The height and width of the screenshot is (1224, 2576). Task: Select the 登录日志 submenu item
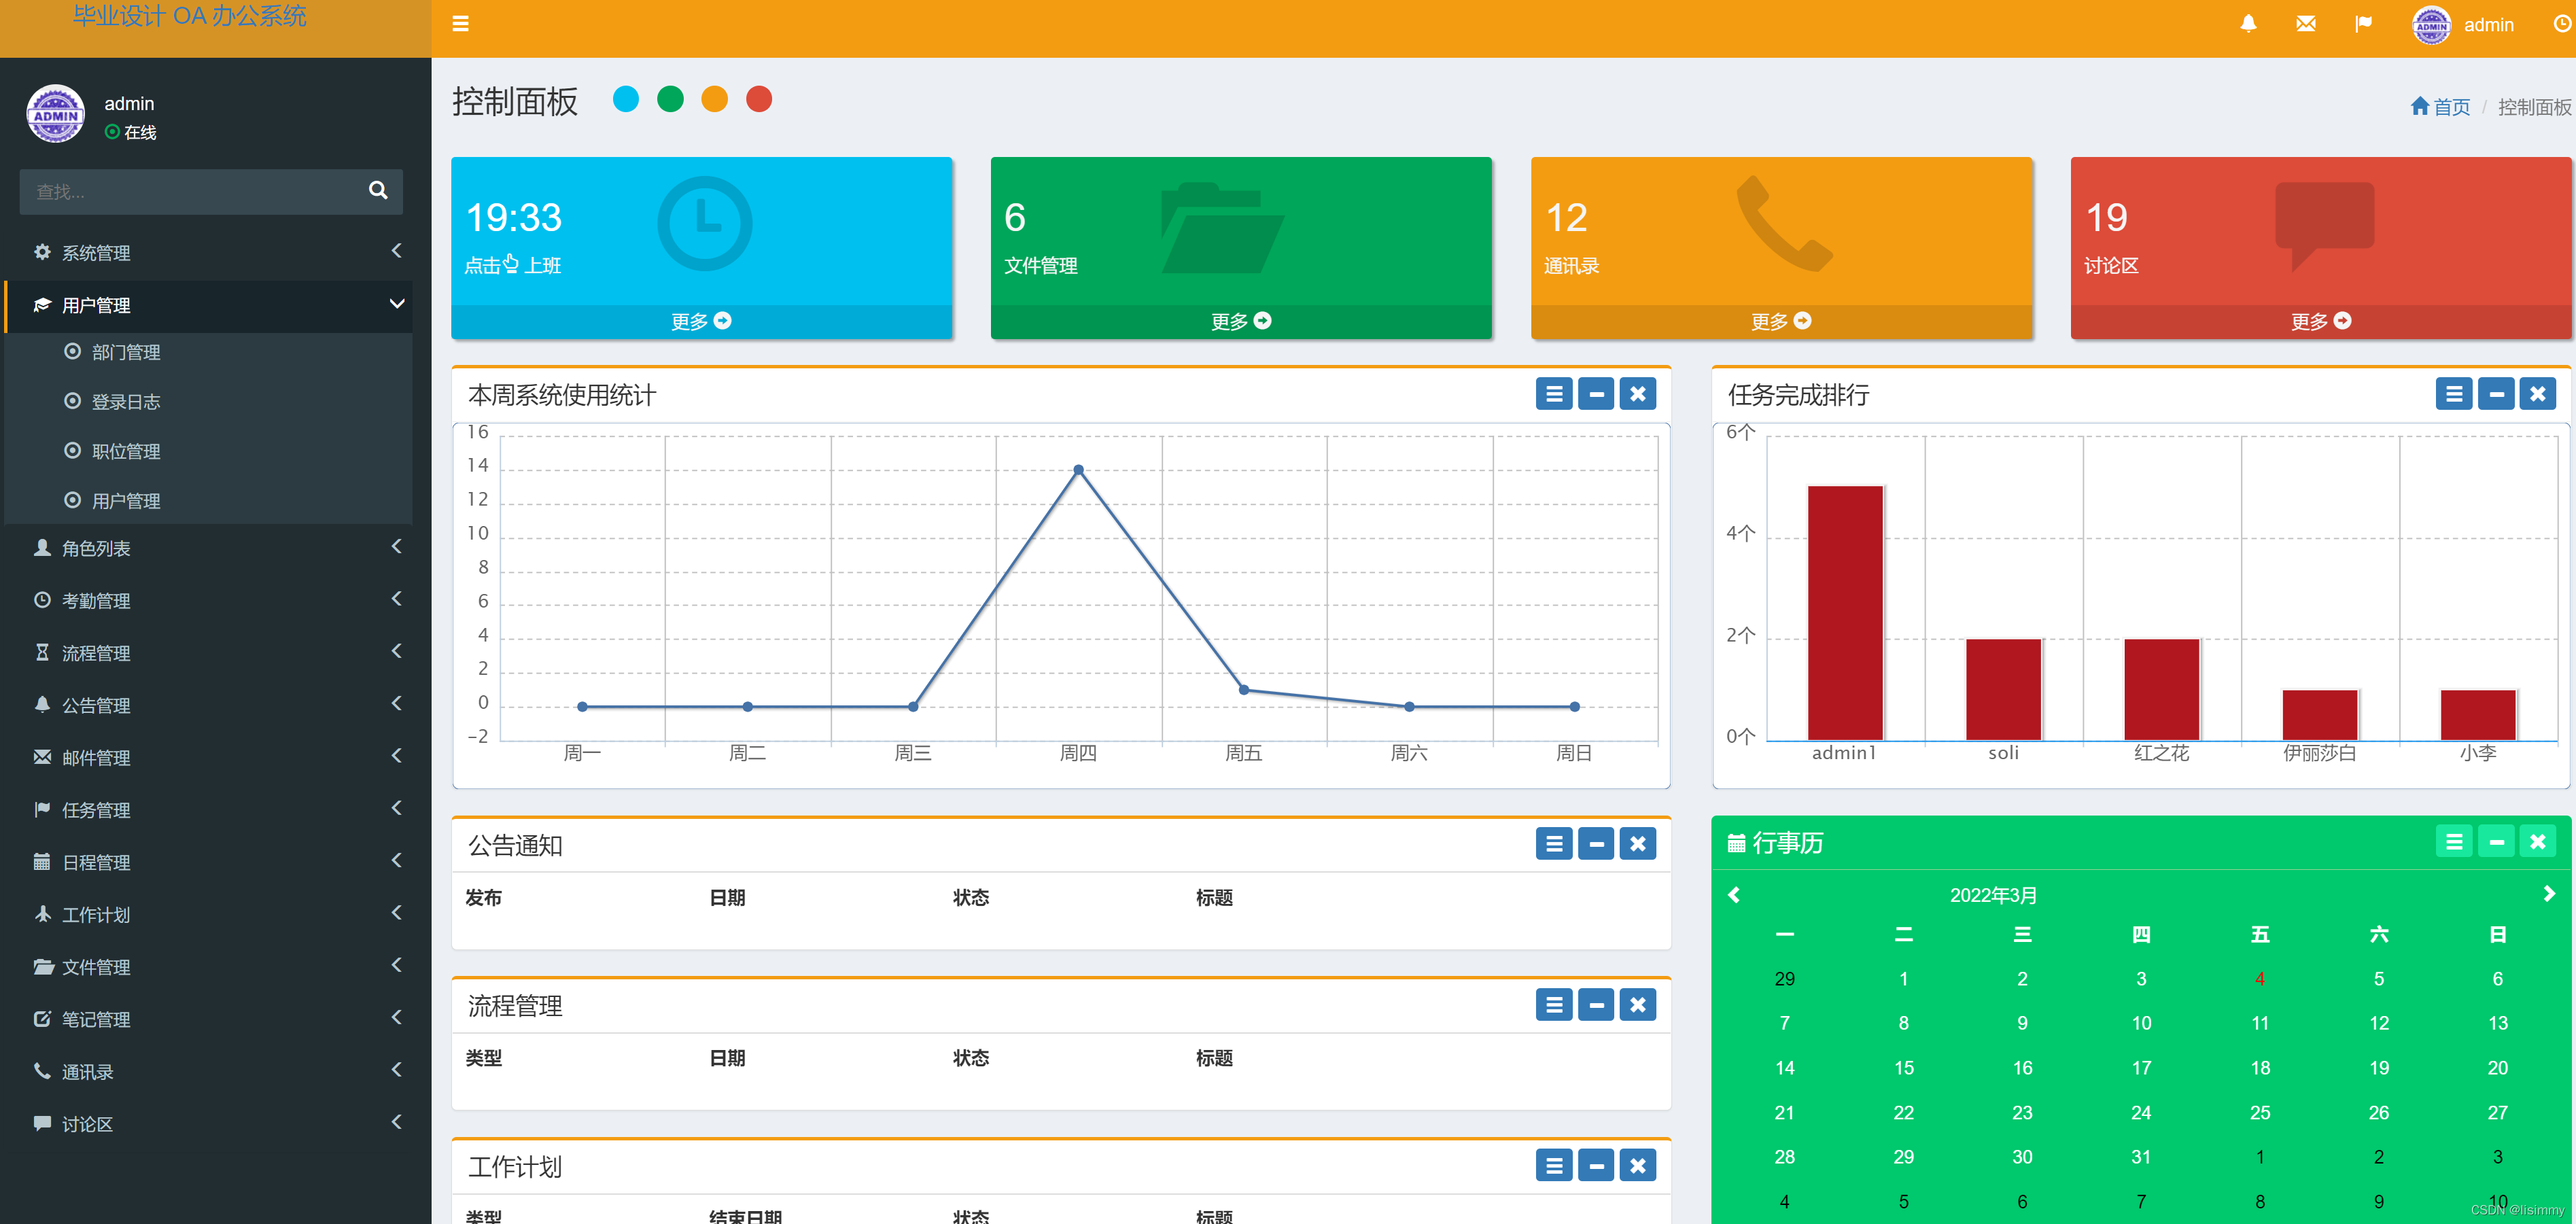(126, 402)
